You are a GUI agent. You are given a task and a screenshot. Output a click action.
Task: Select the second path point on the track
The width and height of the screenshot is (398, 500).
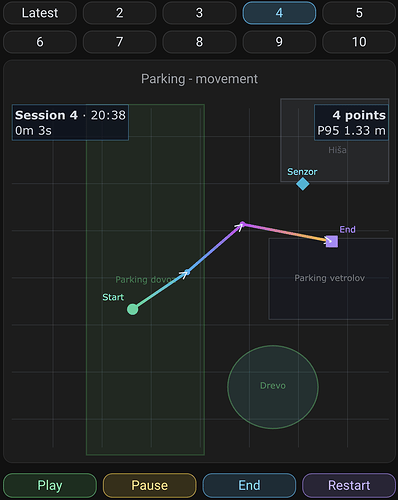(187, 272)
